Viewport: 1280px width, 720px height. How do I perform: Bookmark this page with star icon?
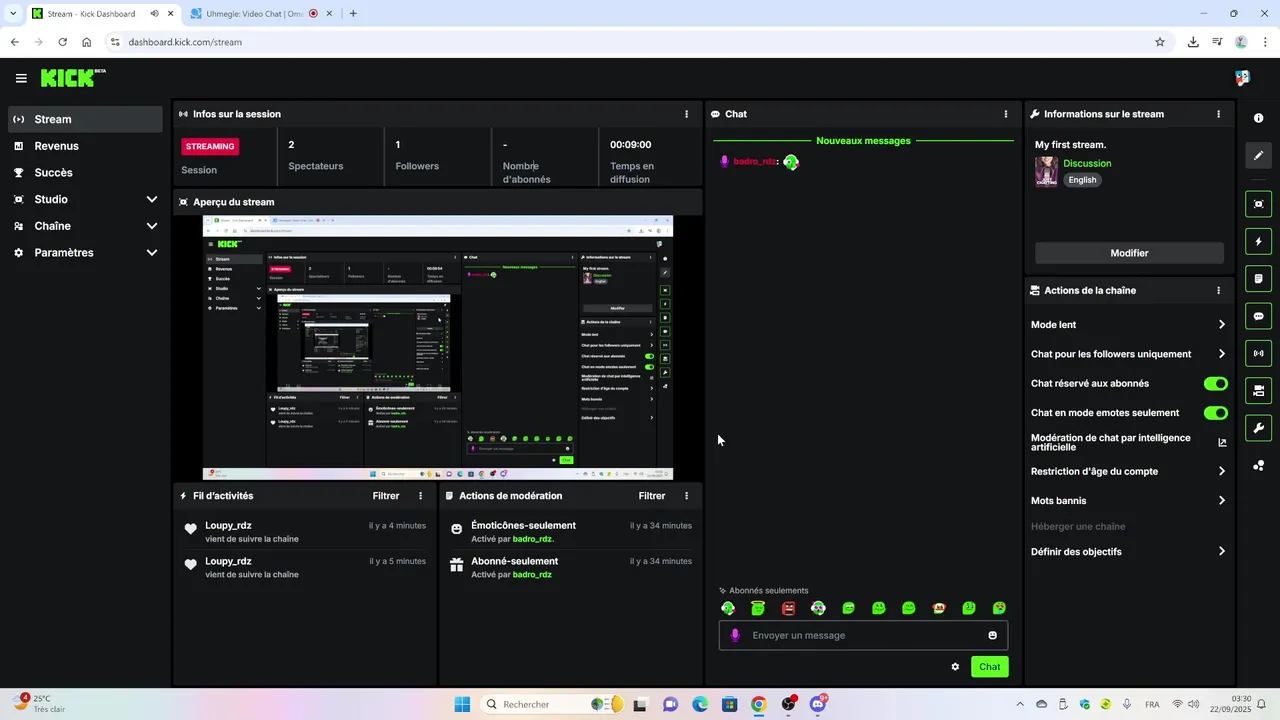click(1160, 42)
